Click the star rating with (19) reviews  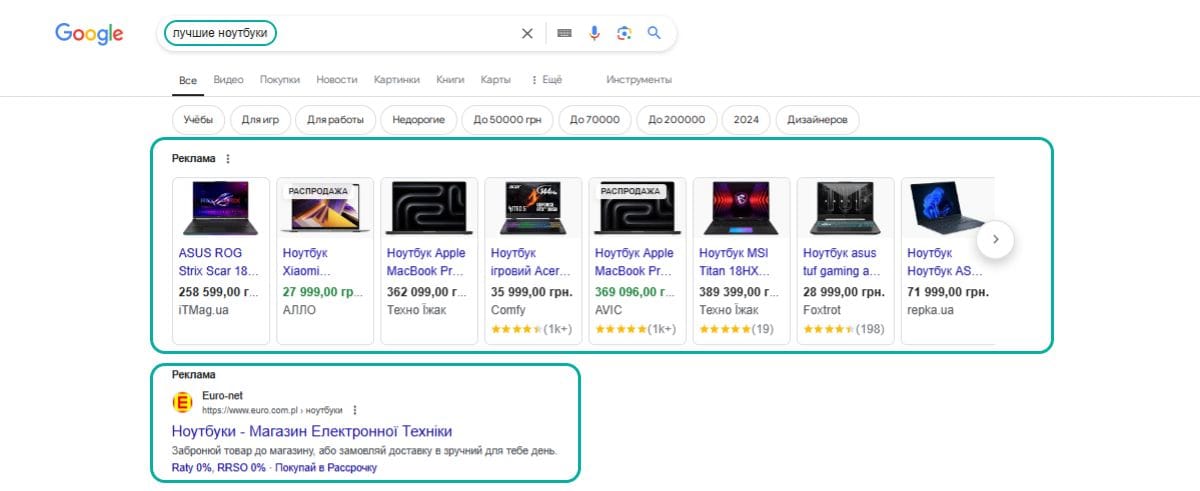[735, 329]
